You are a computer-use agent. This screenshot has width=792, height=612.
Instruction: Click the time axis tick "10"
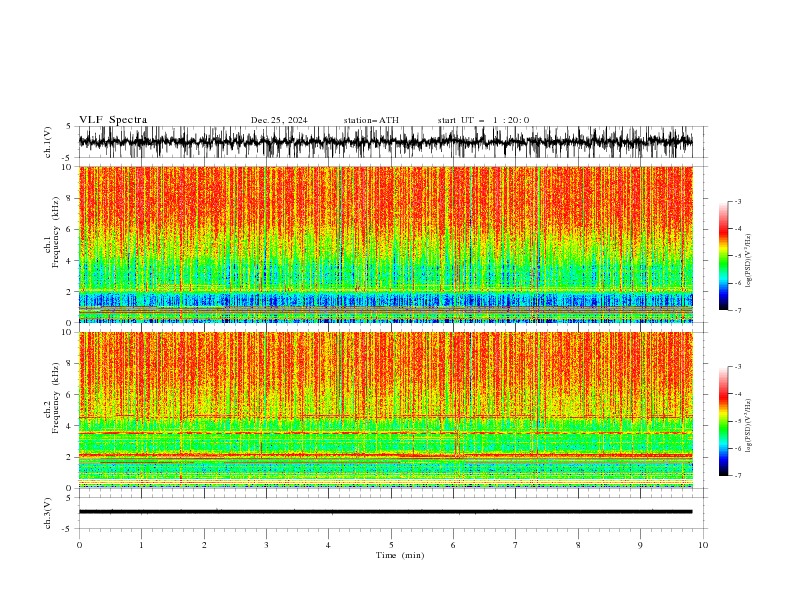click(703, 545)
